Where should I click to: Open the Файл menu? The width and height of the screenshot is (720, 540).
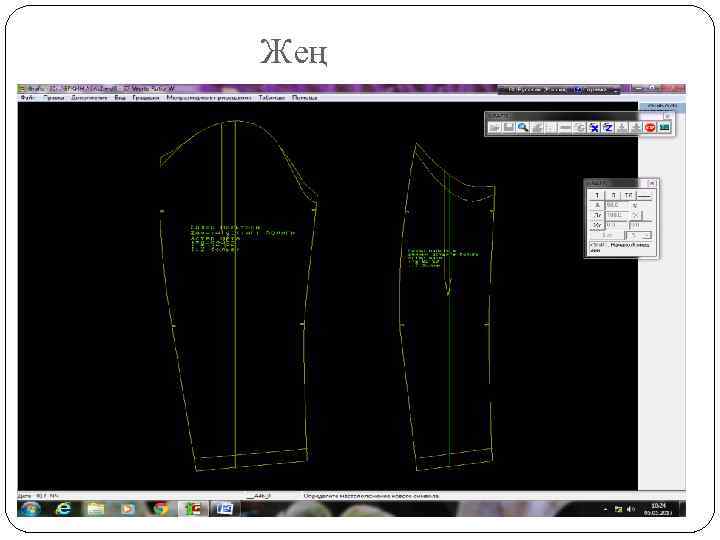[27, 98]
